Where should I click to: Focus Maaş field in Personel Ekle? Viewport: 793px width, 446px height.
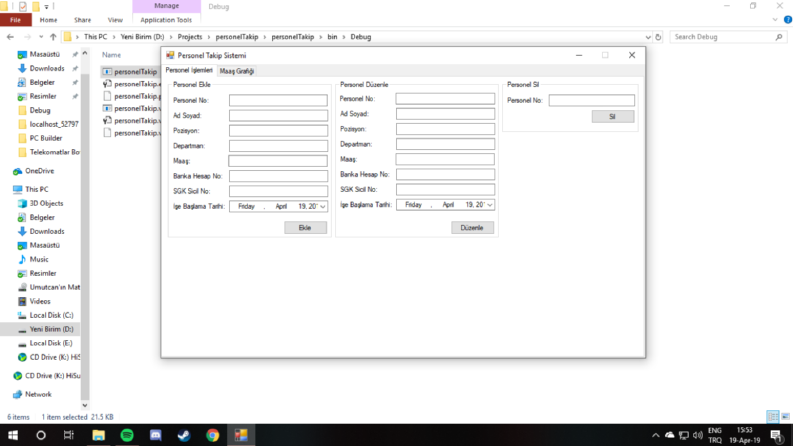(278, 161)
